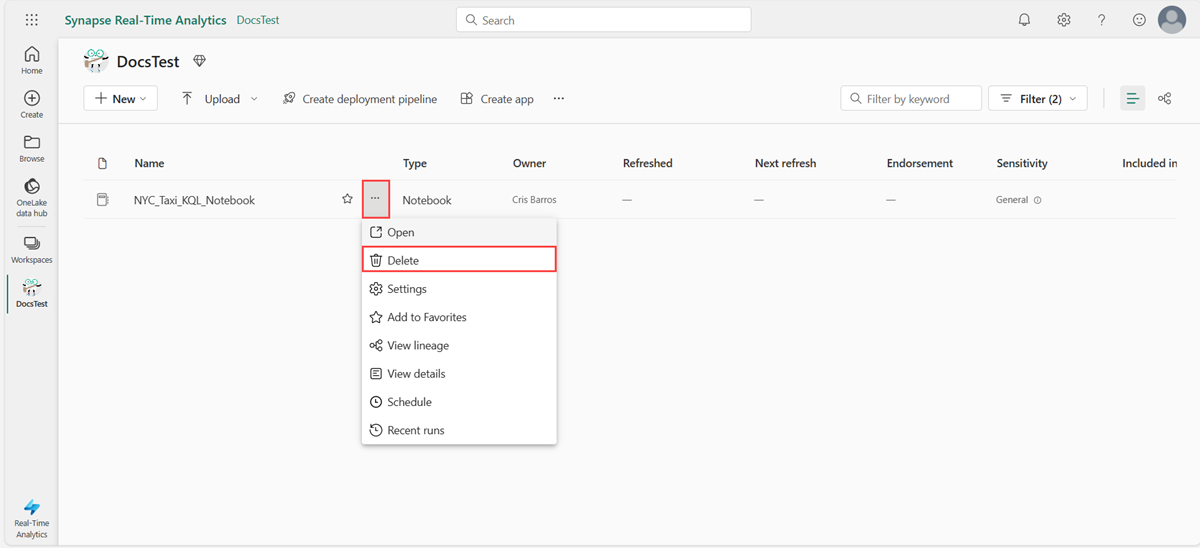Go to OneLake data hub in the sidebar

click(32, 198)
